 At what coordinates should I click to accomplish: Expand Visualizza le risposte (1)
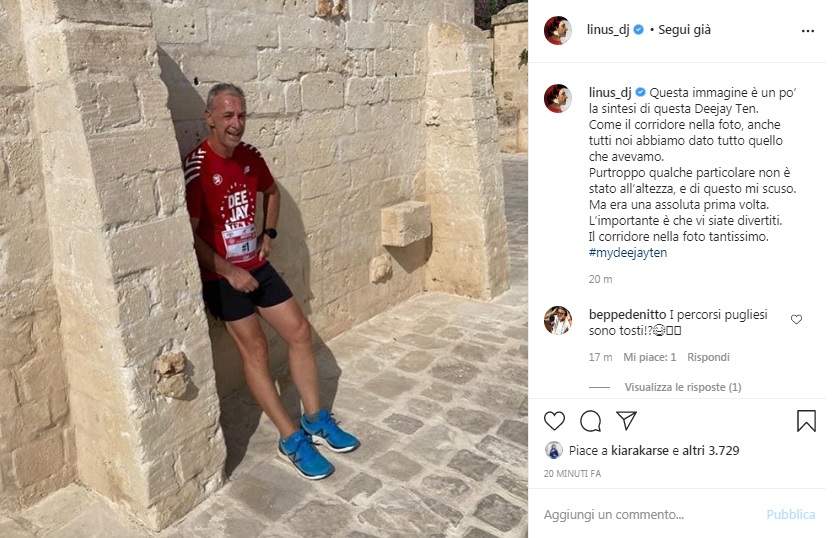pos(682,387)
